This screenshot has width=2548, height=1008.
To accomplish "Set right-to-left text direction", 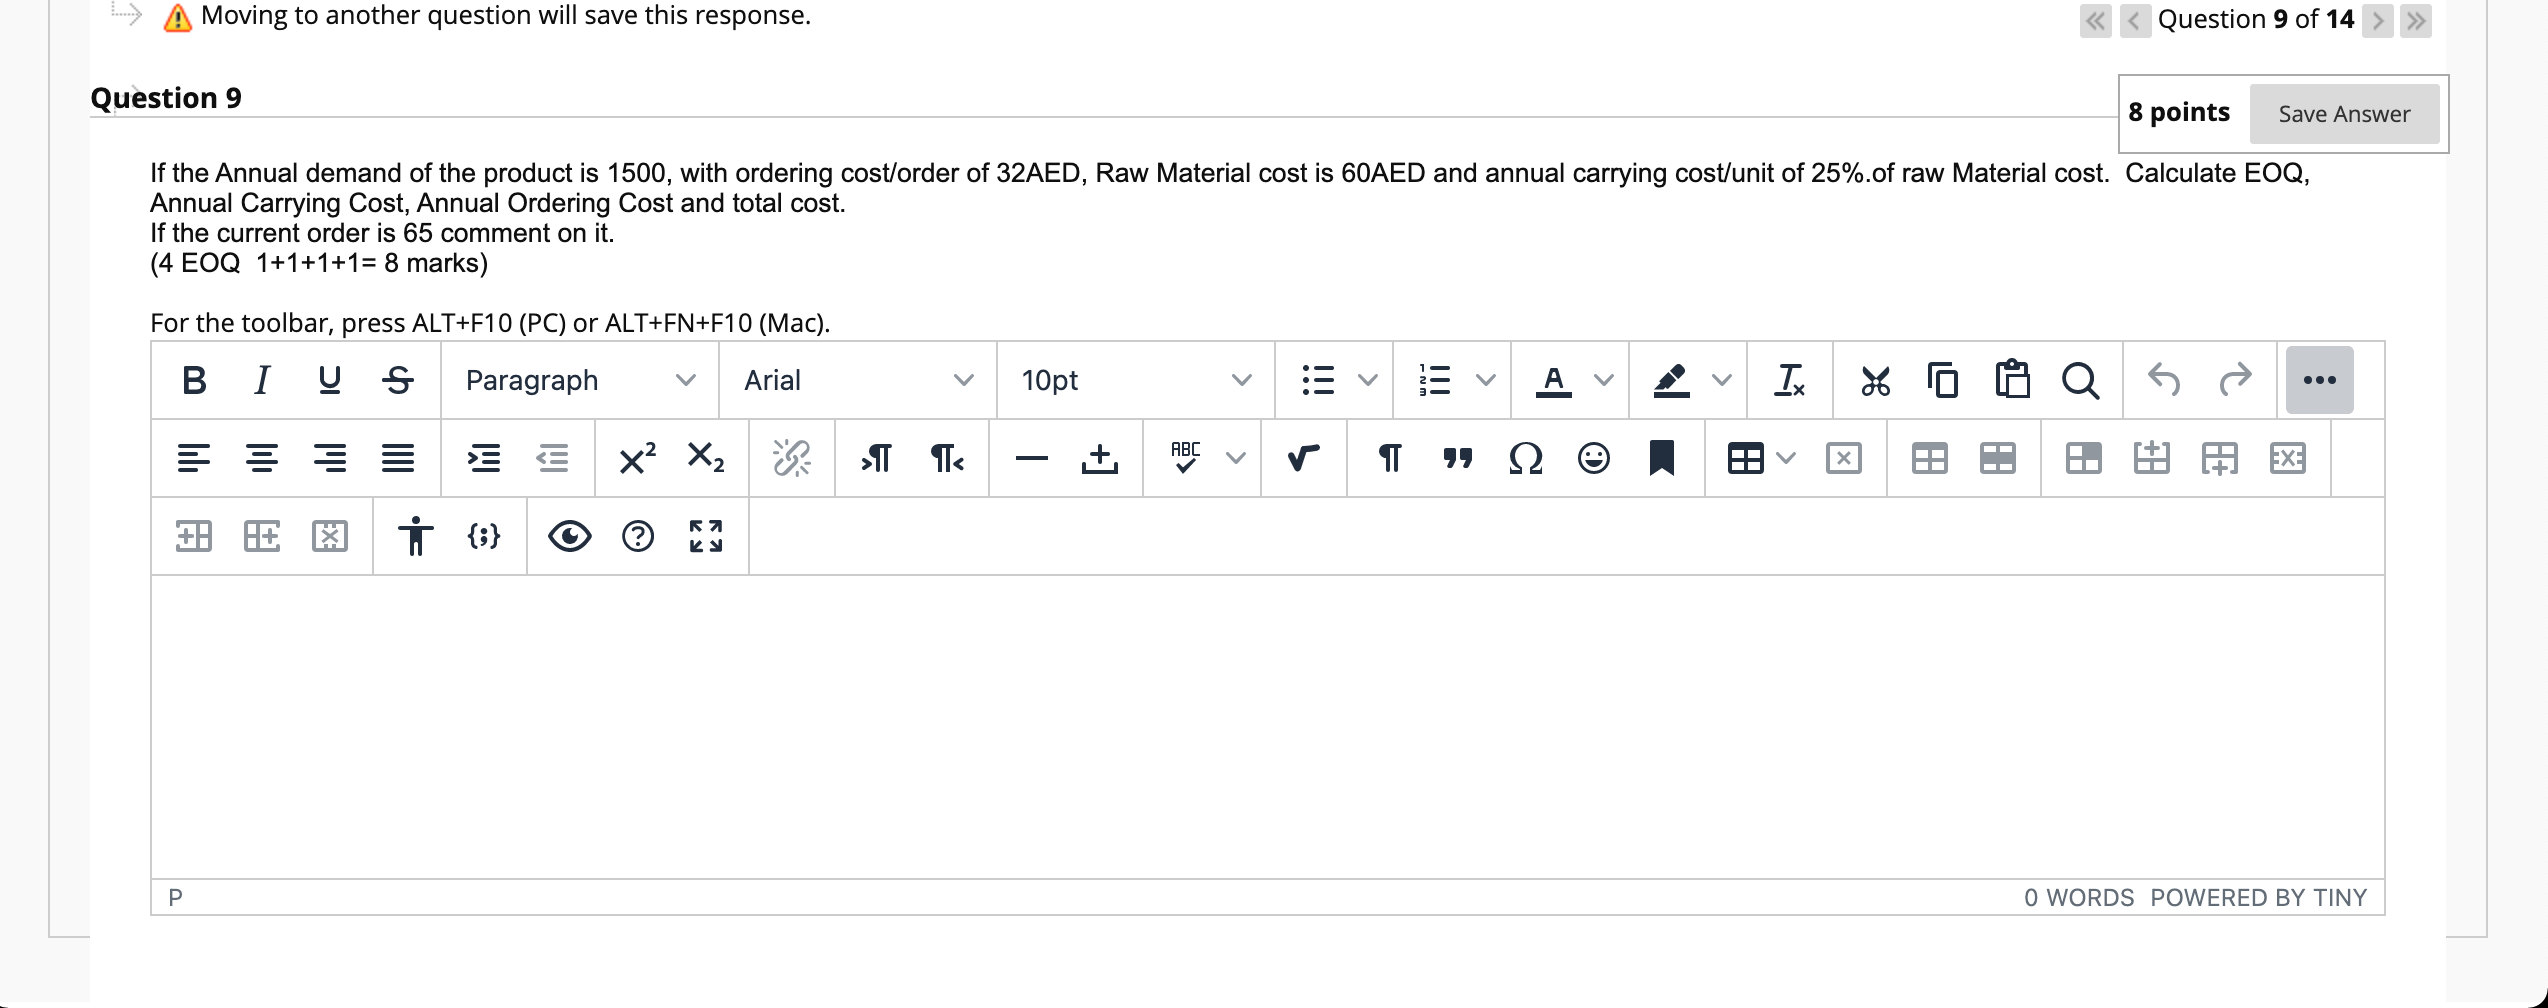I will point(946,458).
